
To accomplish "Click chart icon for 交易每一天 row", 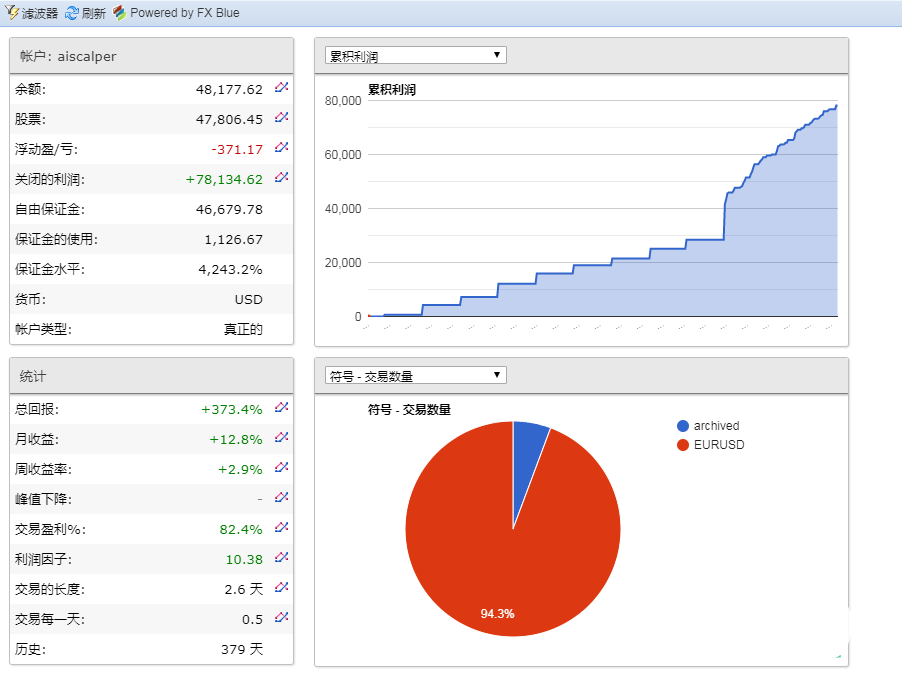I will [281, 617].
